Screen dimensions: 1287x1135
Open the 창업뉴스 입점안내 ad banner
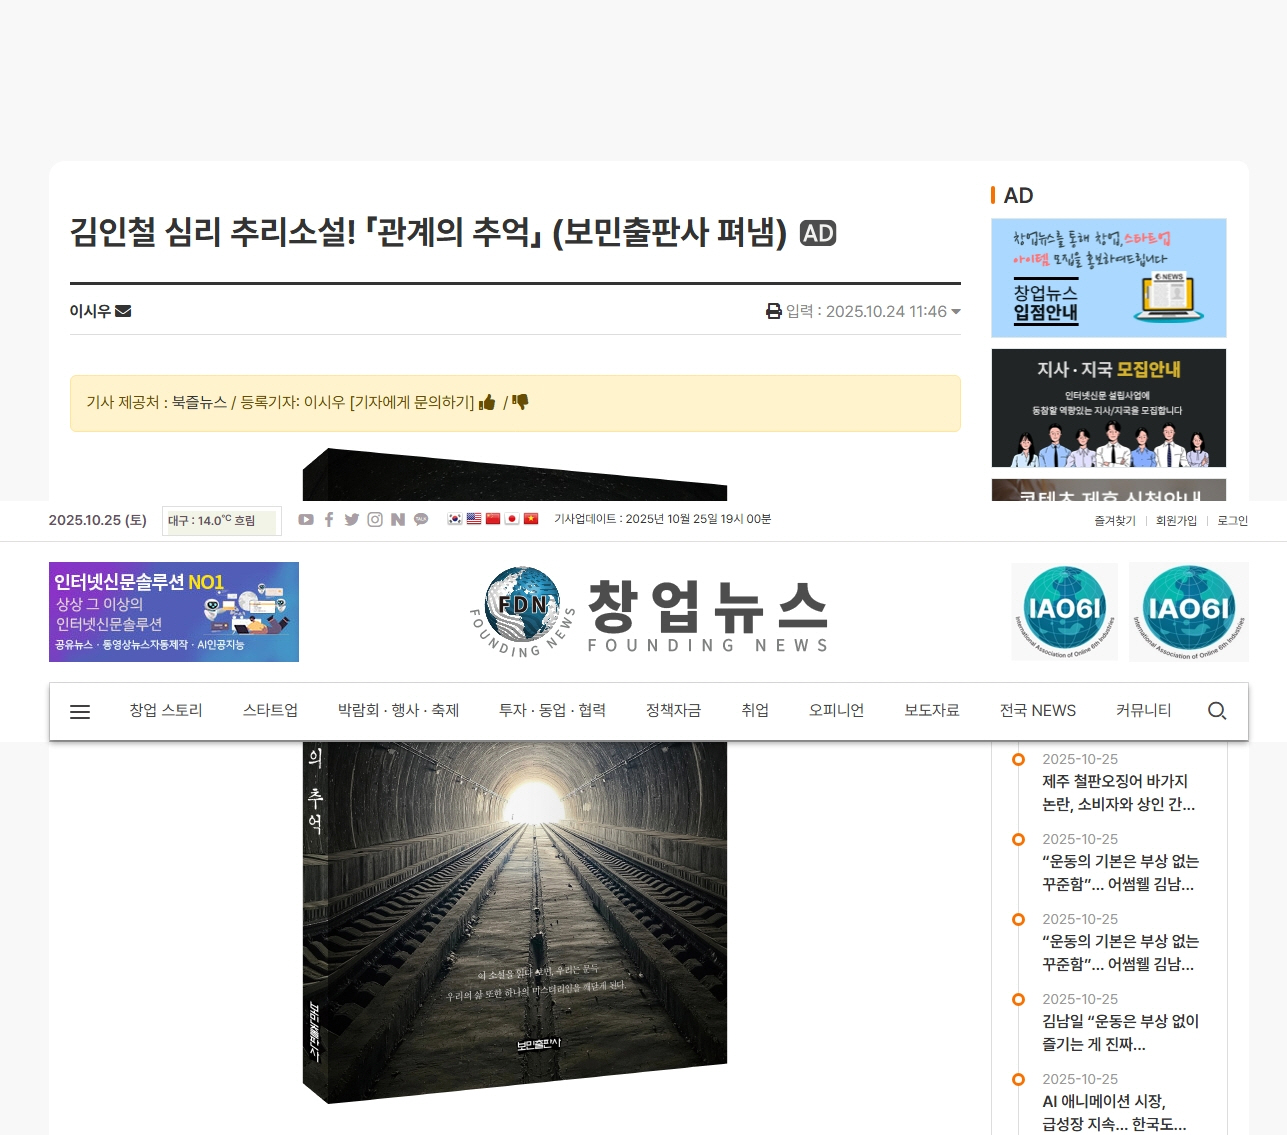click(1108, 278)
